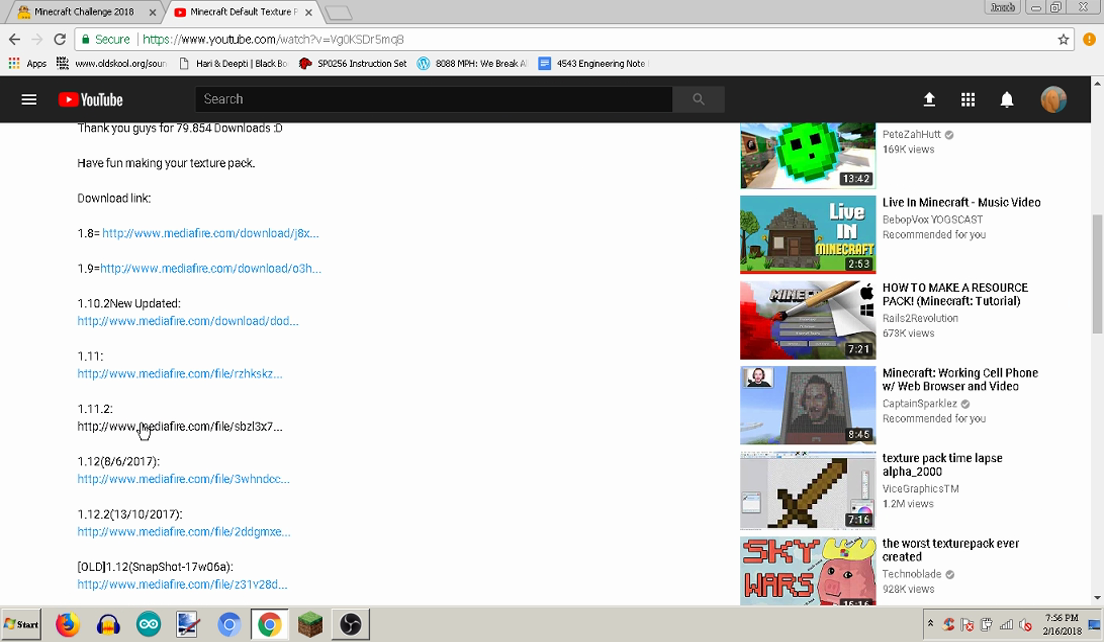The image size is (1104, 642).
Task: Click the ViceGraphicsTM channel name
Action: 920,489
